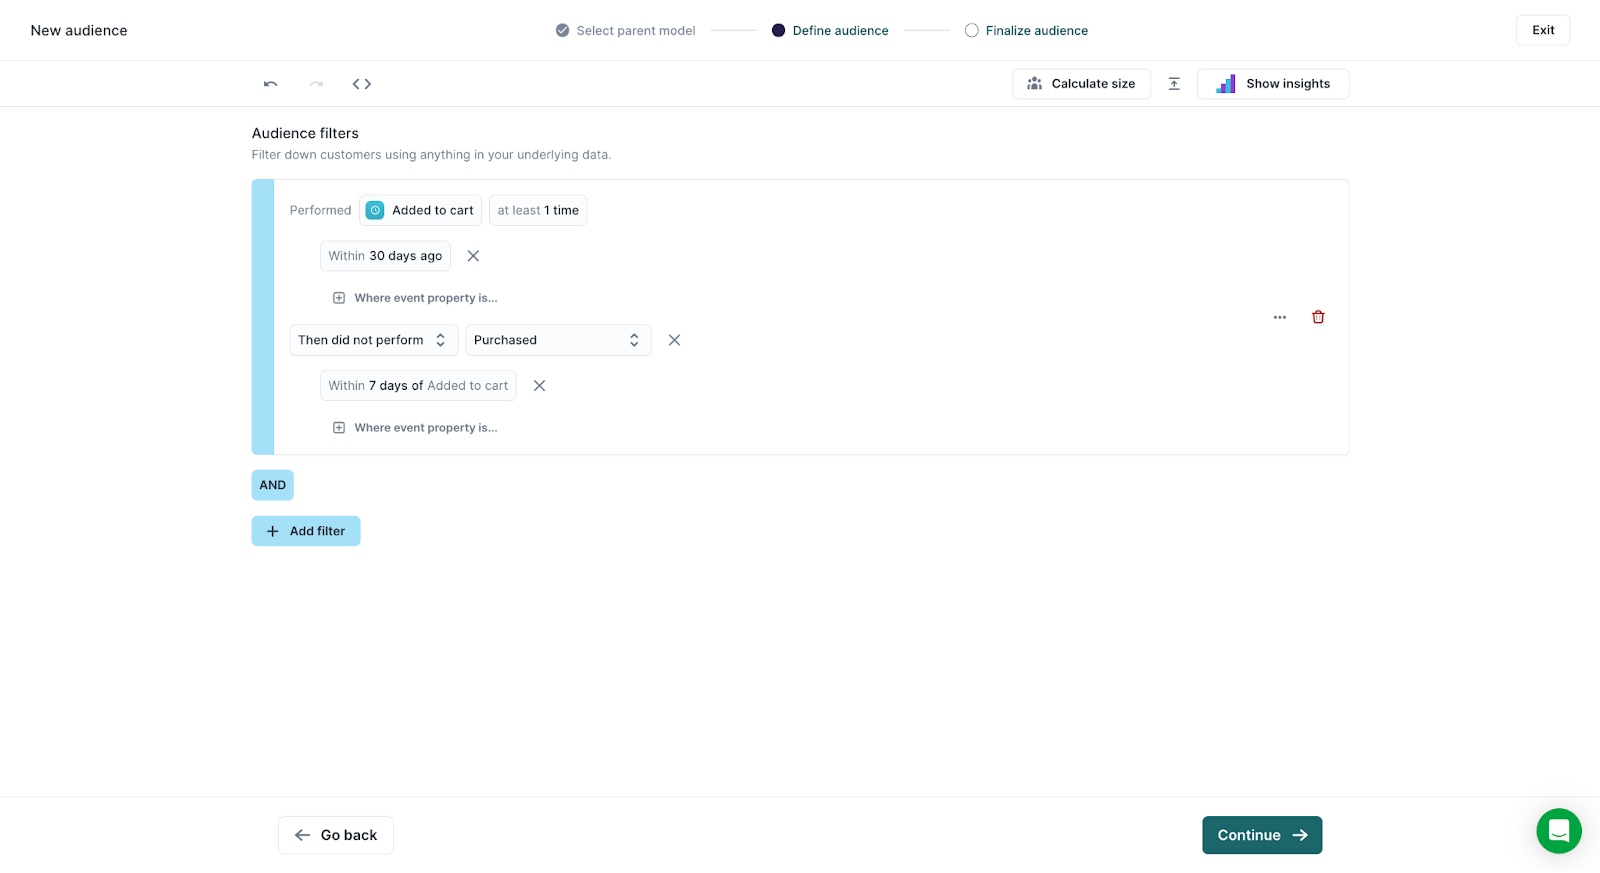Click the light blue filter group bar

[263, 317]
